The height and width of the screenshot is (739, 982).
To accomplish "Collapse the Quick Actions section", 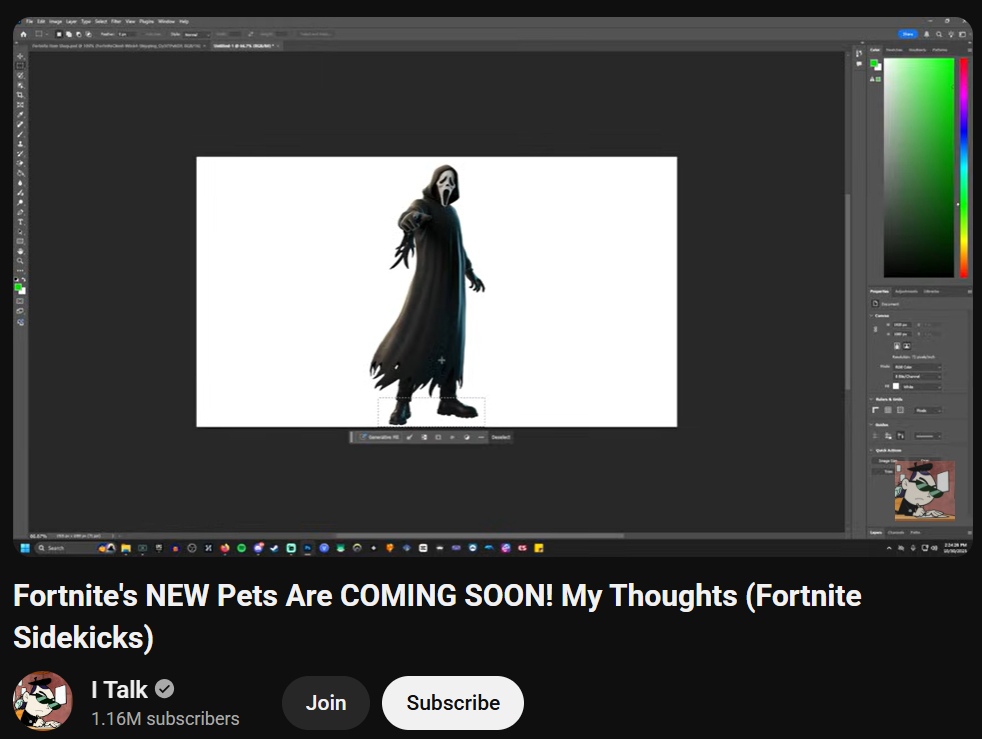I will [x=871, y=450].
